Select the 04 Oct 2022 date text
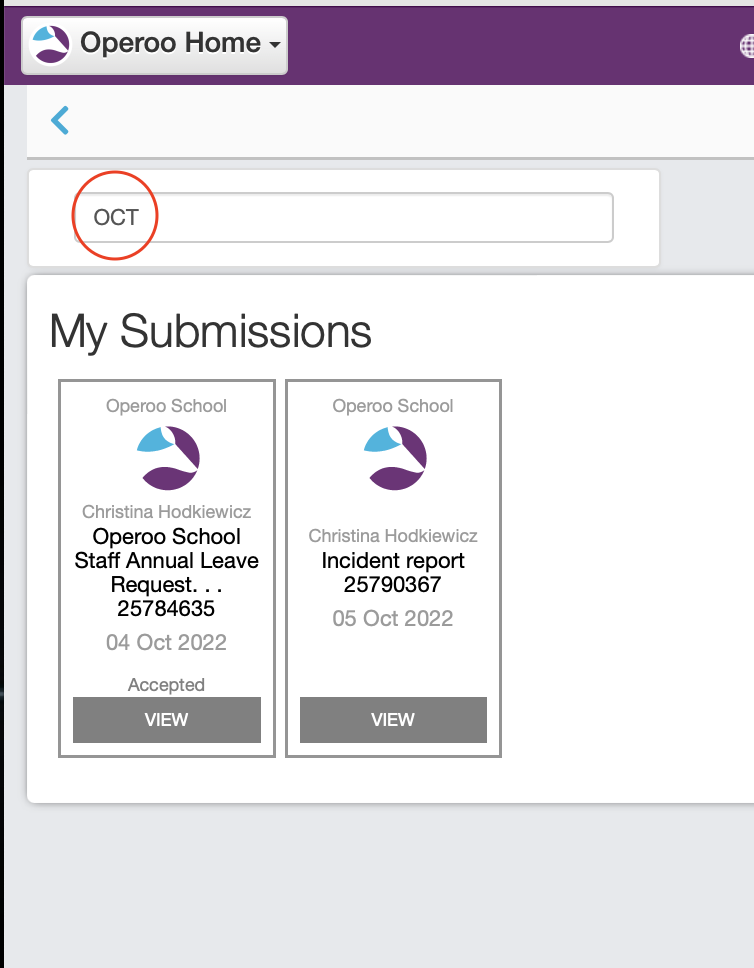The height and width of the screenshot is (968, 754). pyautogui.click(x=167, y=642)
